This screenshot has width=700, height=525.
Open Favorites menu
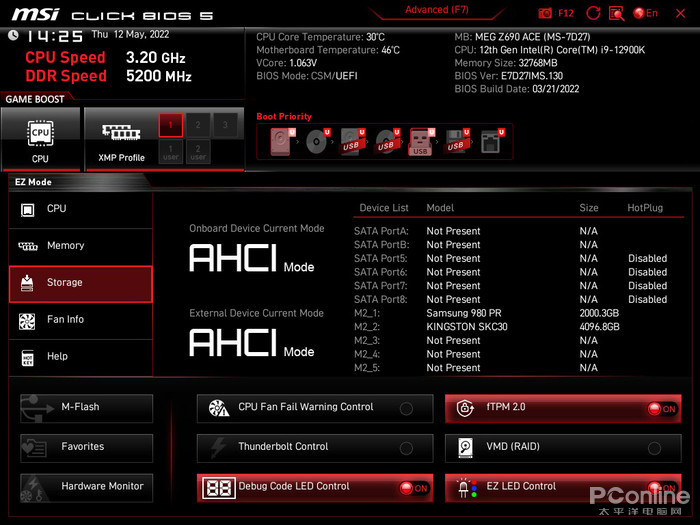[x=87, y=448]
